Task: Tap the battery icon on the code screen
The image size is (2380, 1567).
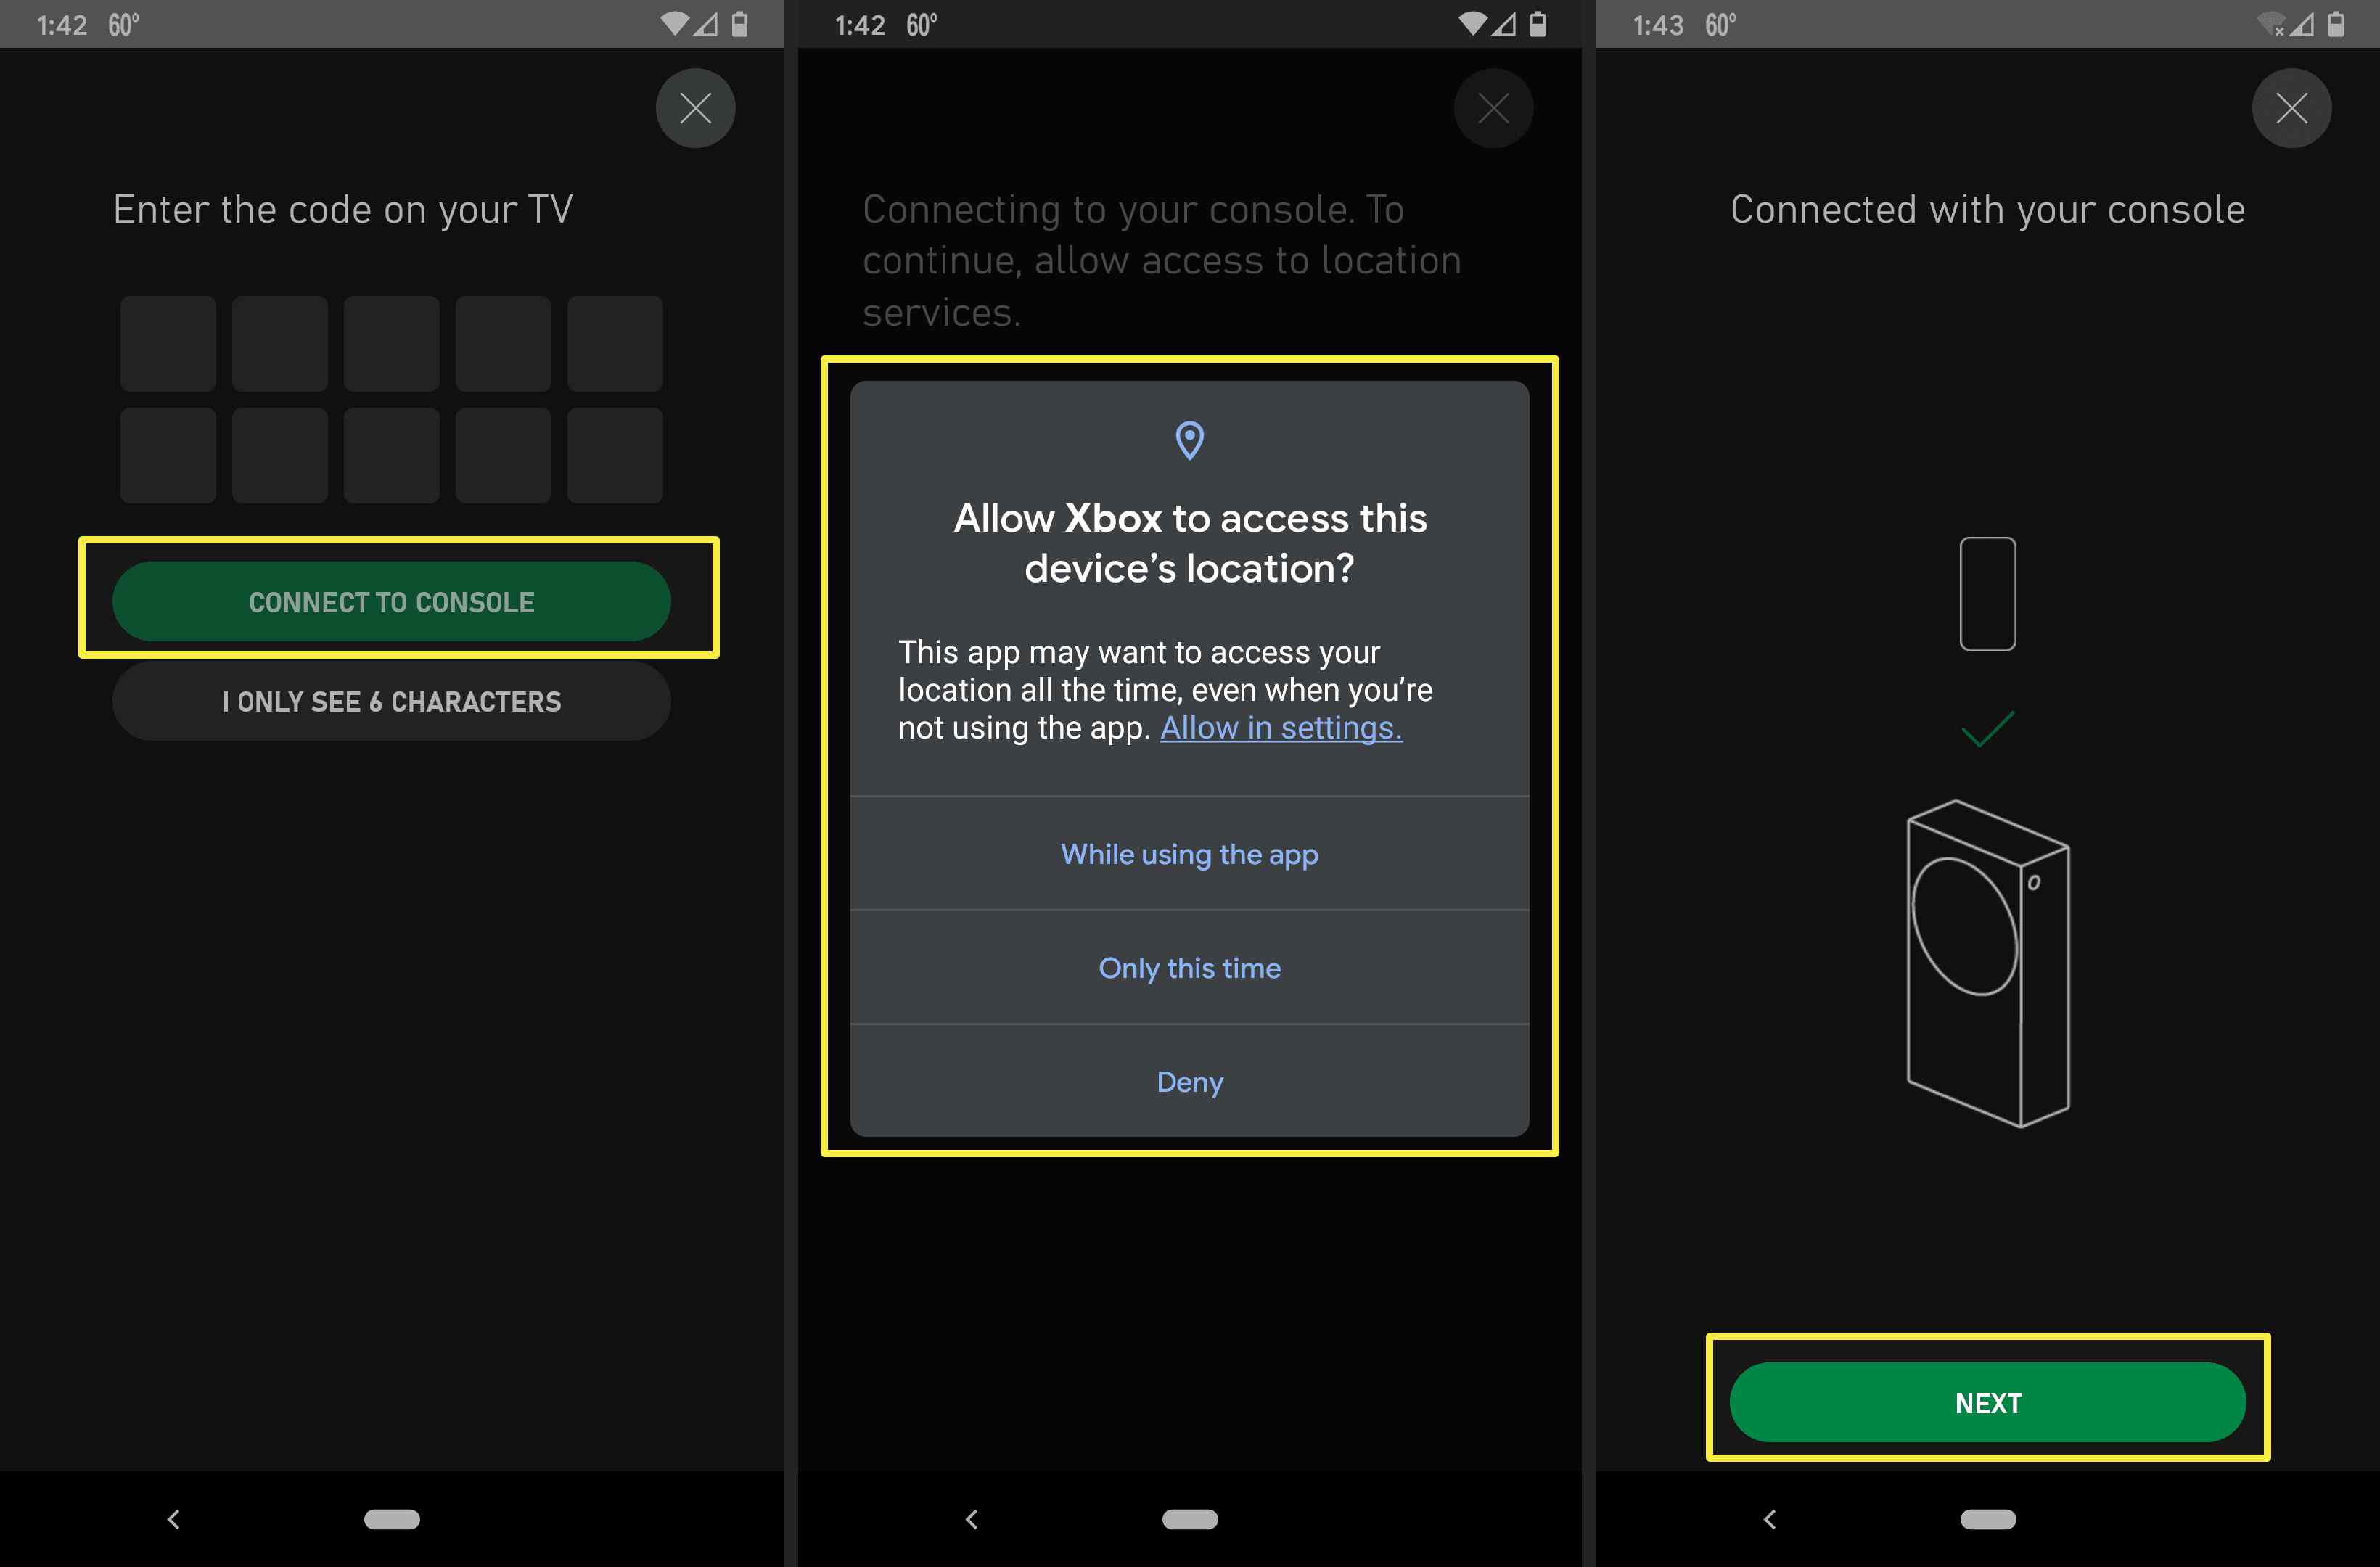Action: tap(739, 24)
